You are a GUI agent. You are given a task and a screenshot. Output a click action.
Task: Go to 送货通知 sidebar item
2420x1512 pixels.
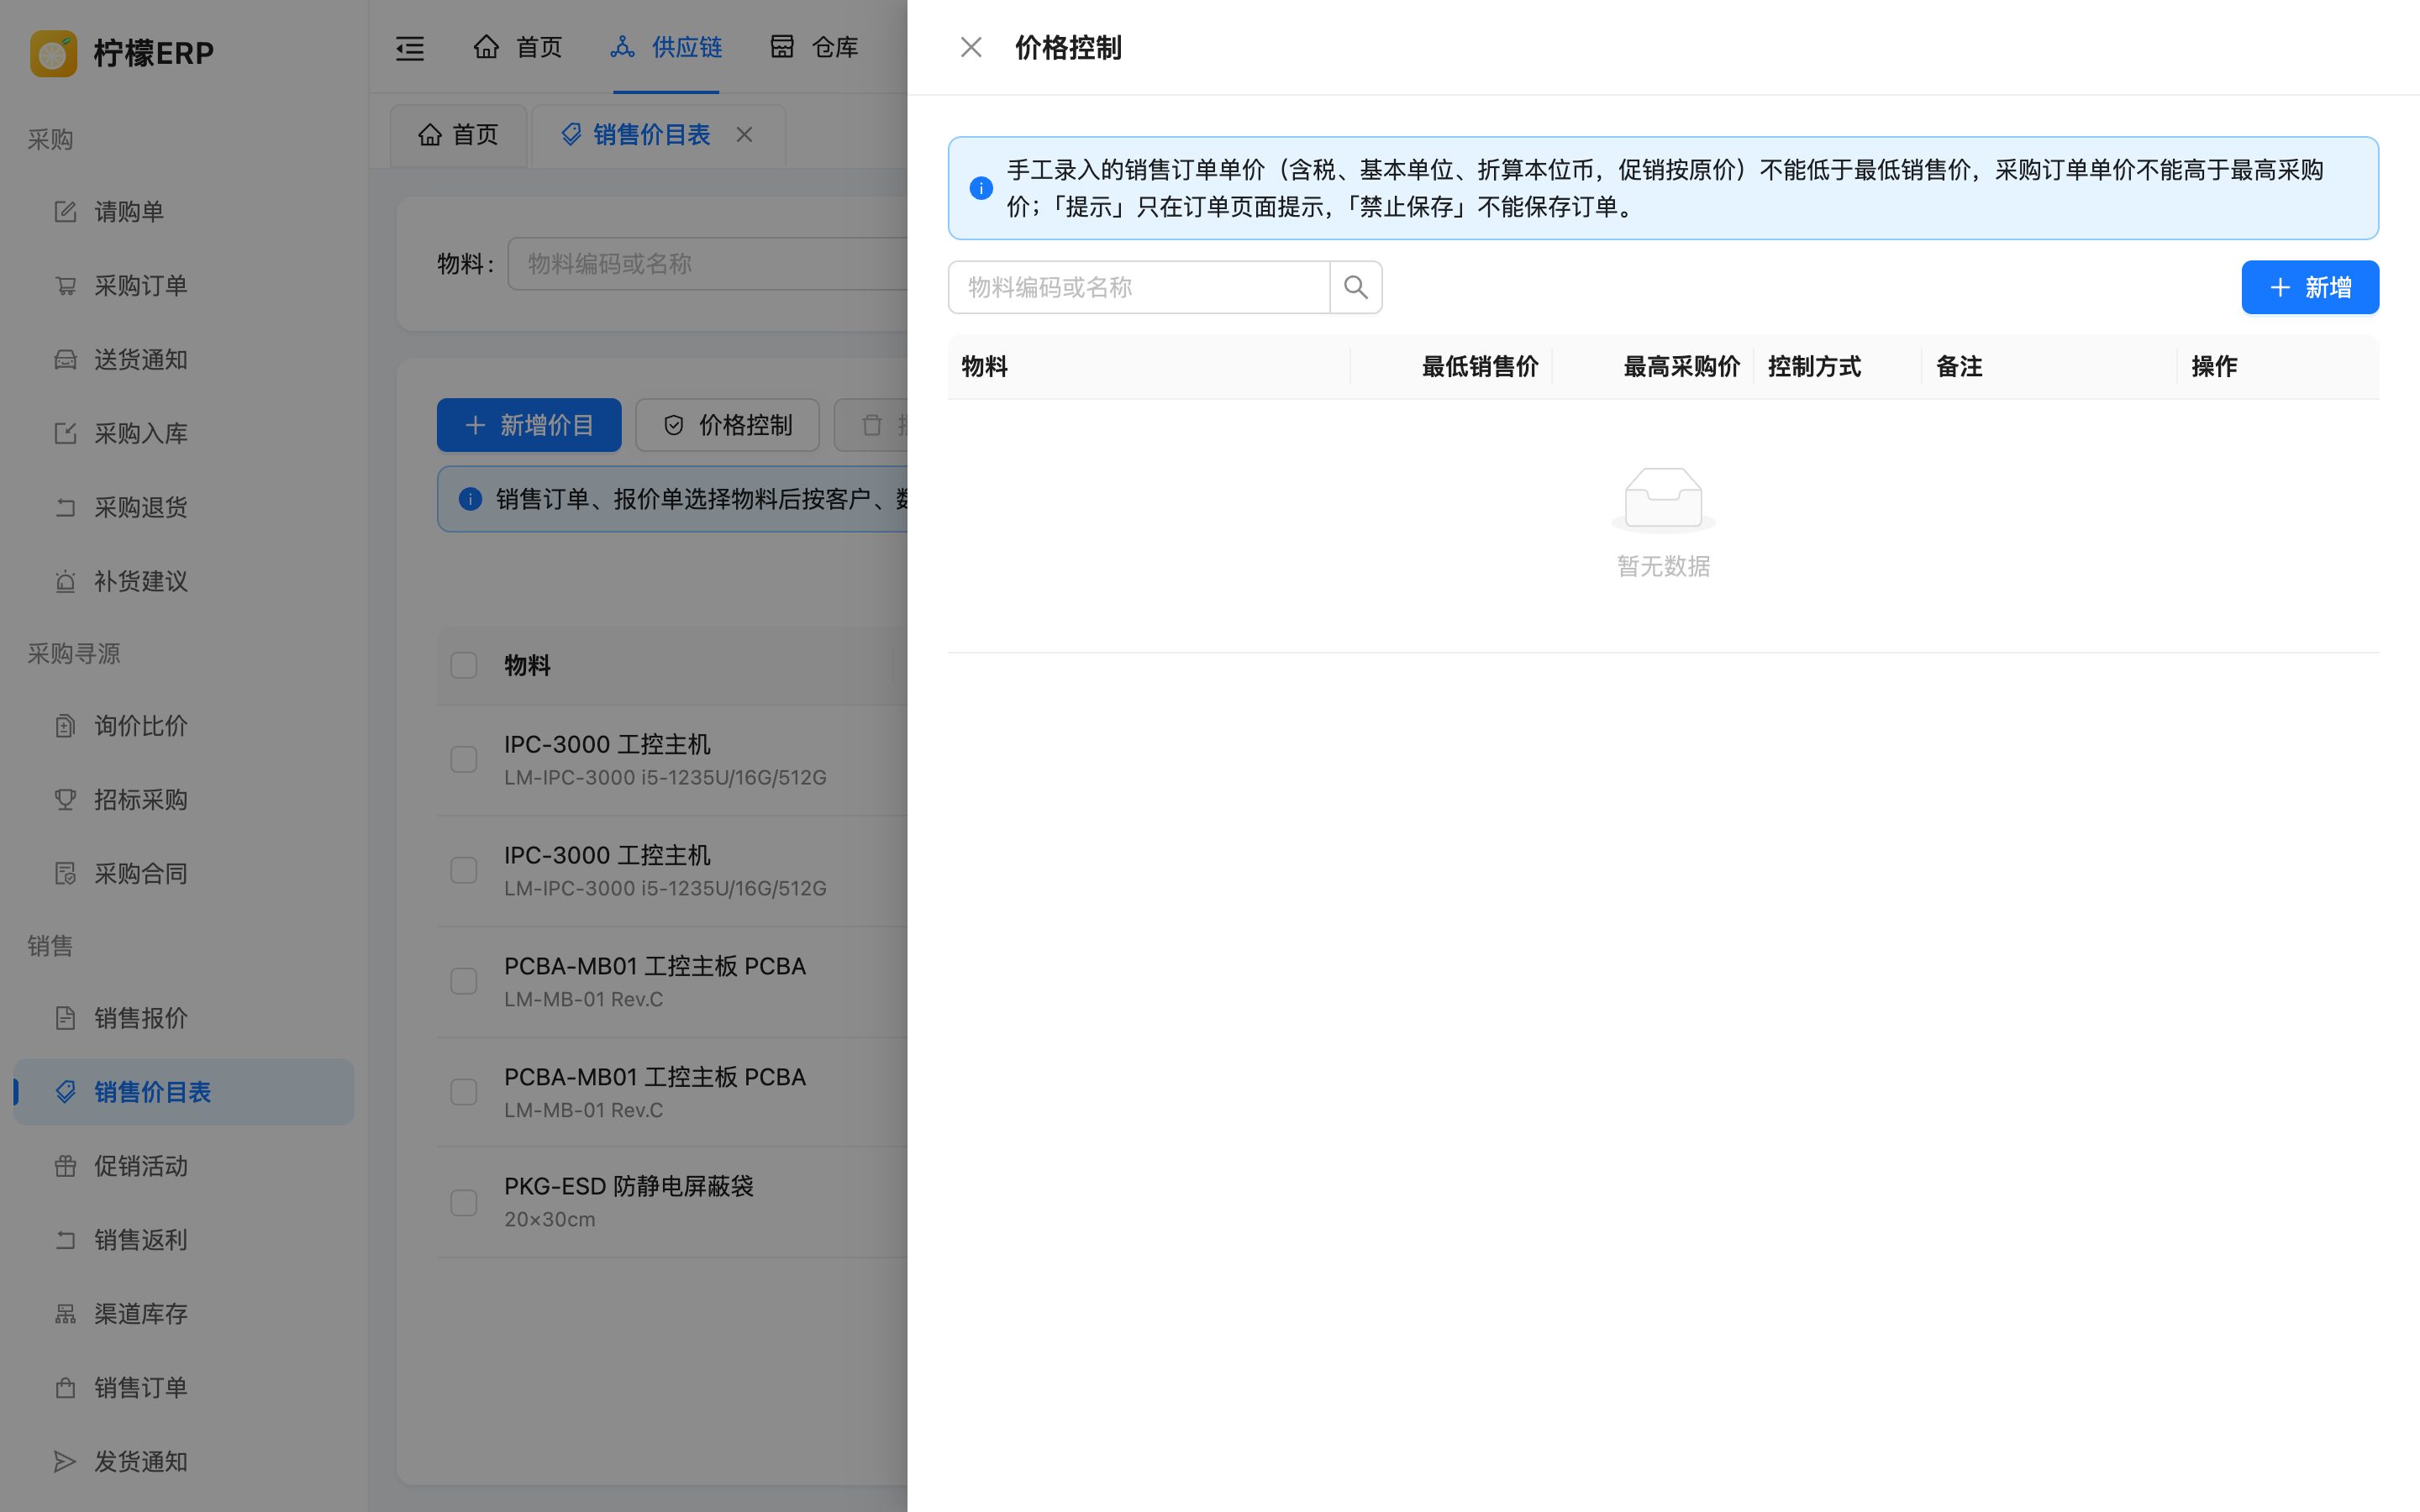184,359
